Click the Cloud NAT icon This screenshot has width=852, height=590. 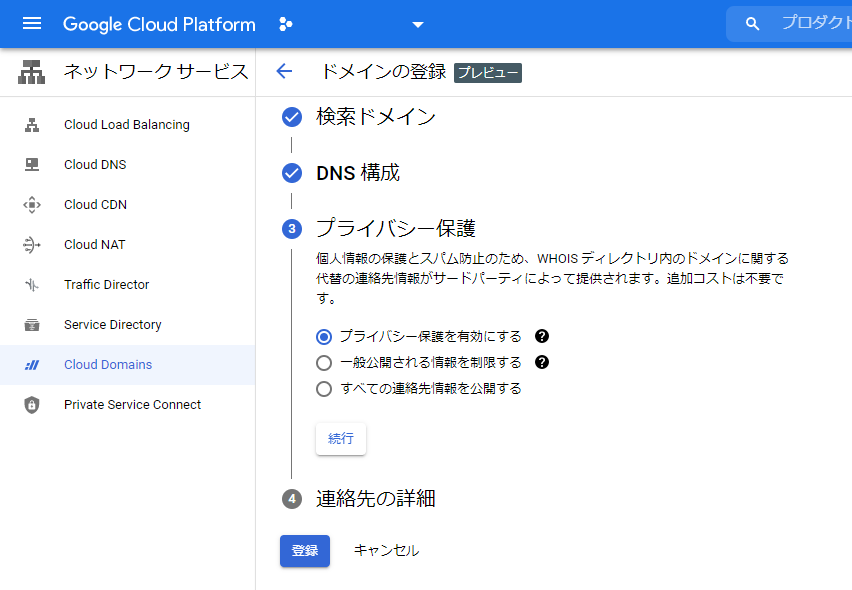pos(32,245)
